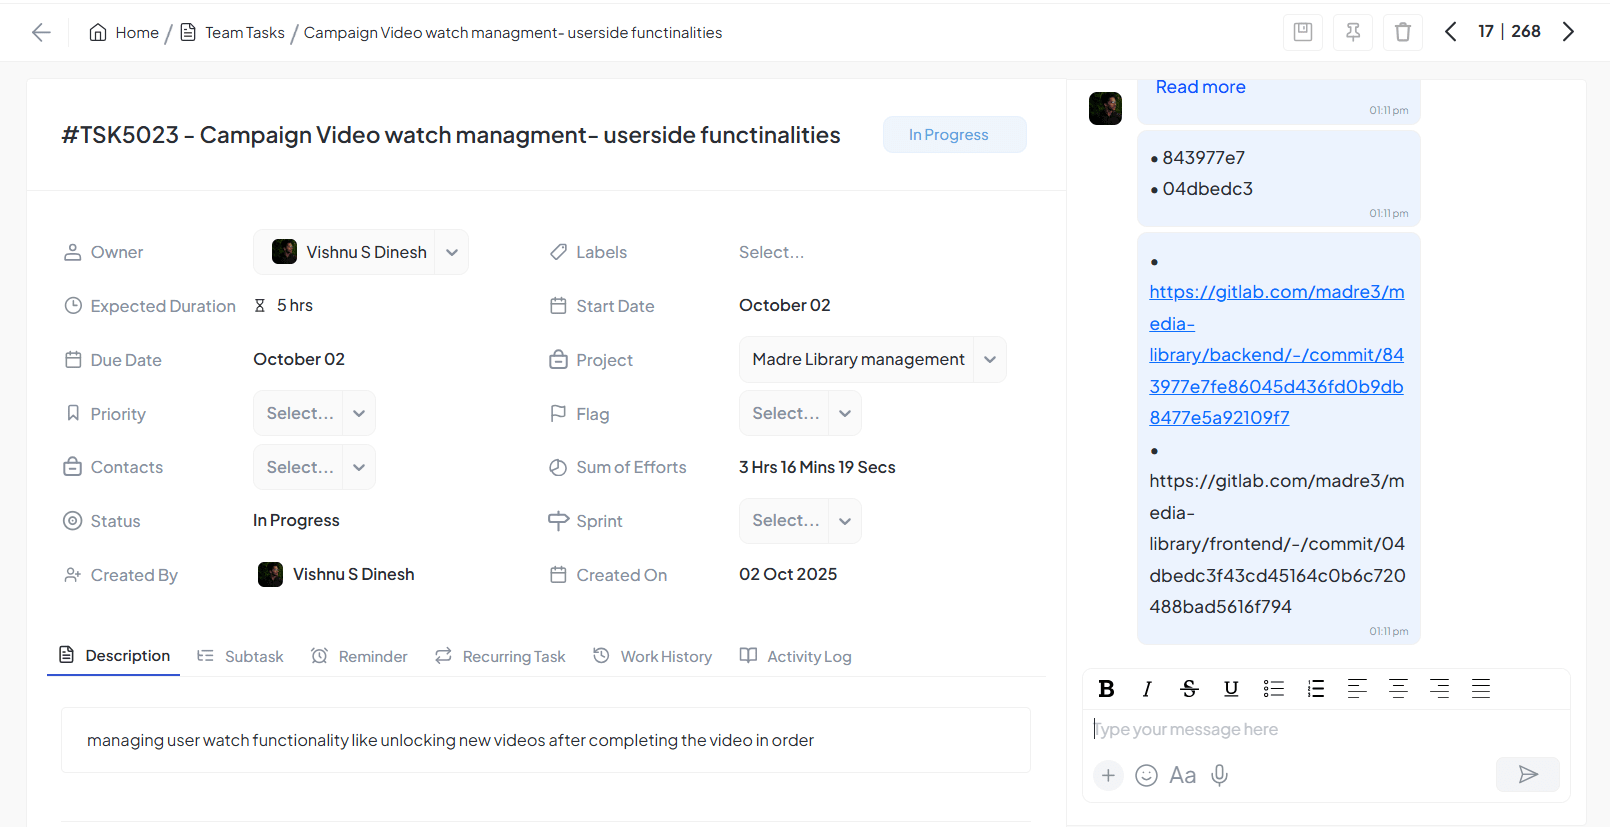The height and width of the screenshot is (827, 1610).
Task: Open the Activity Log tab
Action: (795, 656)
